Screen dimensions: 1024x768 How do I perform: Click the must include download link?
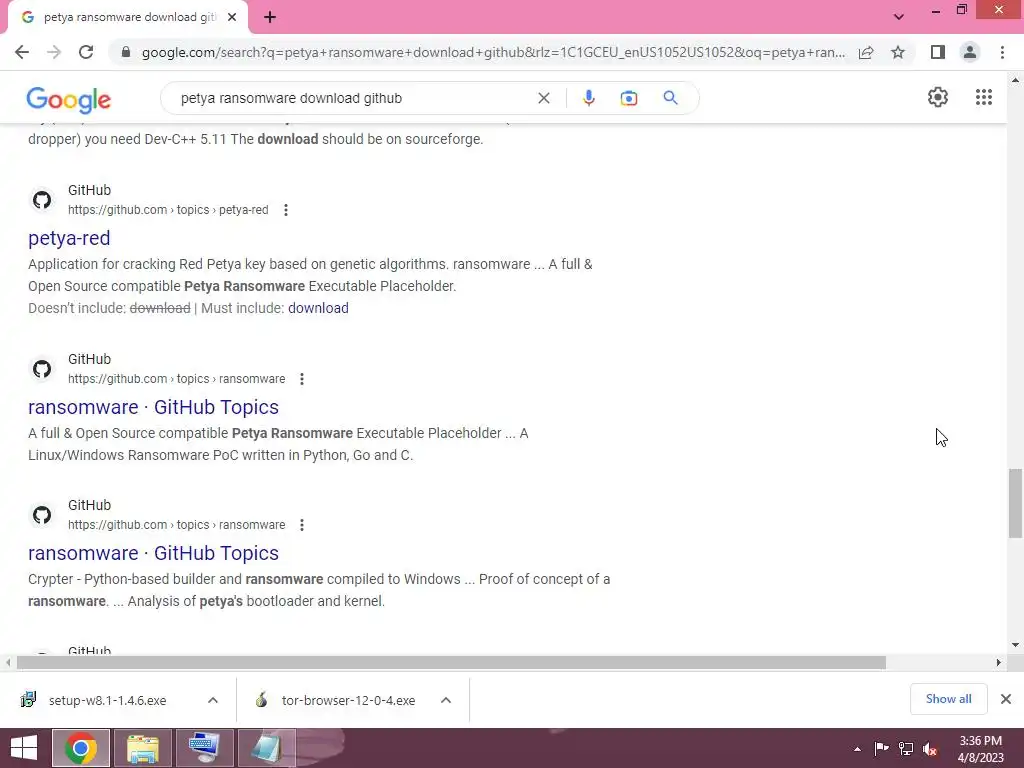[x=318, y=308]
